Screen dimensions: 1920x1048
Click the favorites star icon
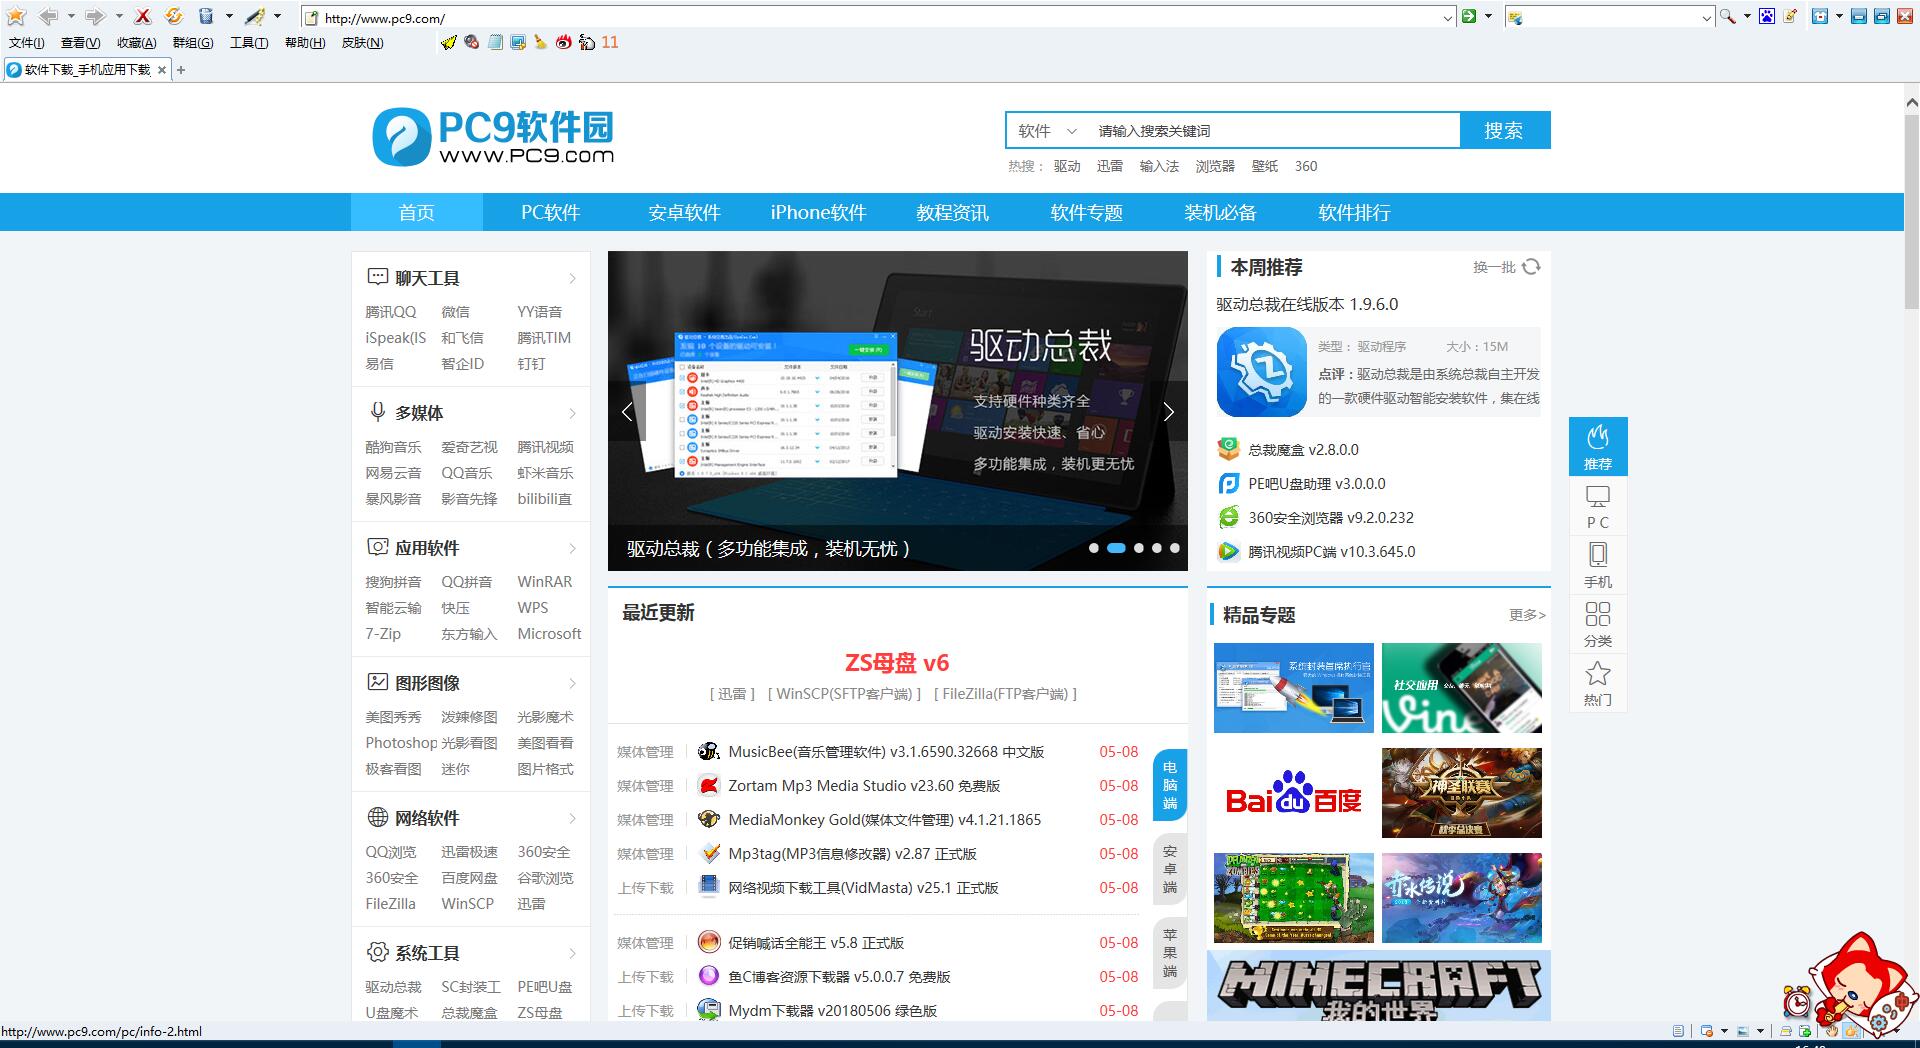pos(16,16)
